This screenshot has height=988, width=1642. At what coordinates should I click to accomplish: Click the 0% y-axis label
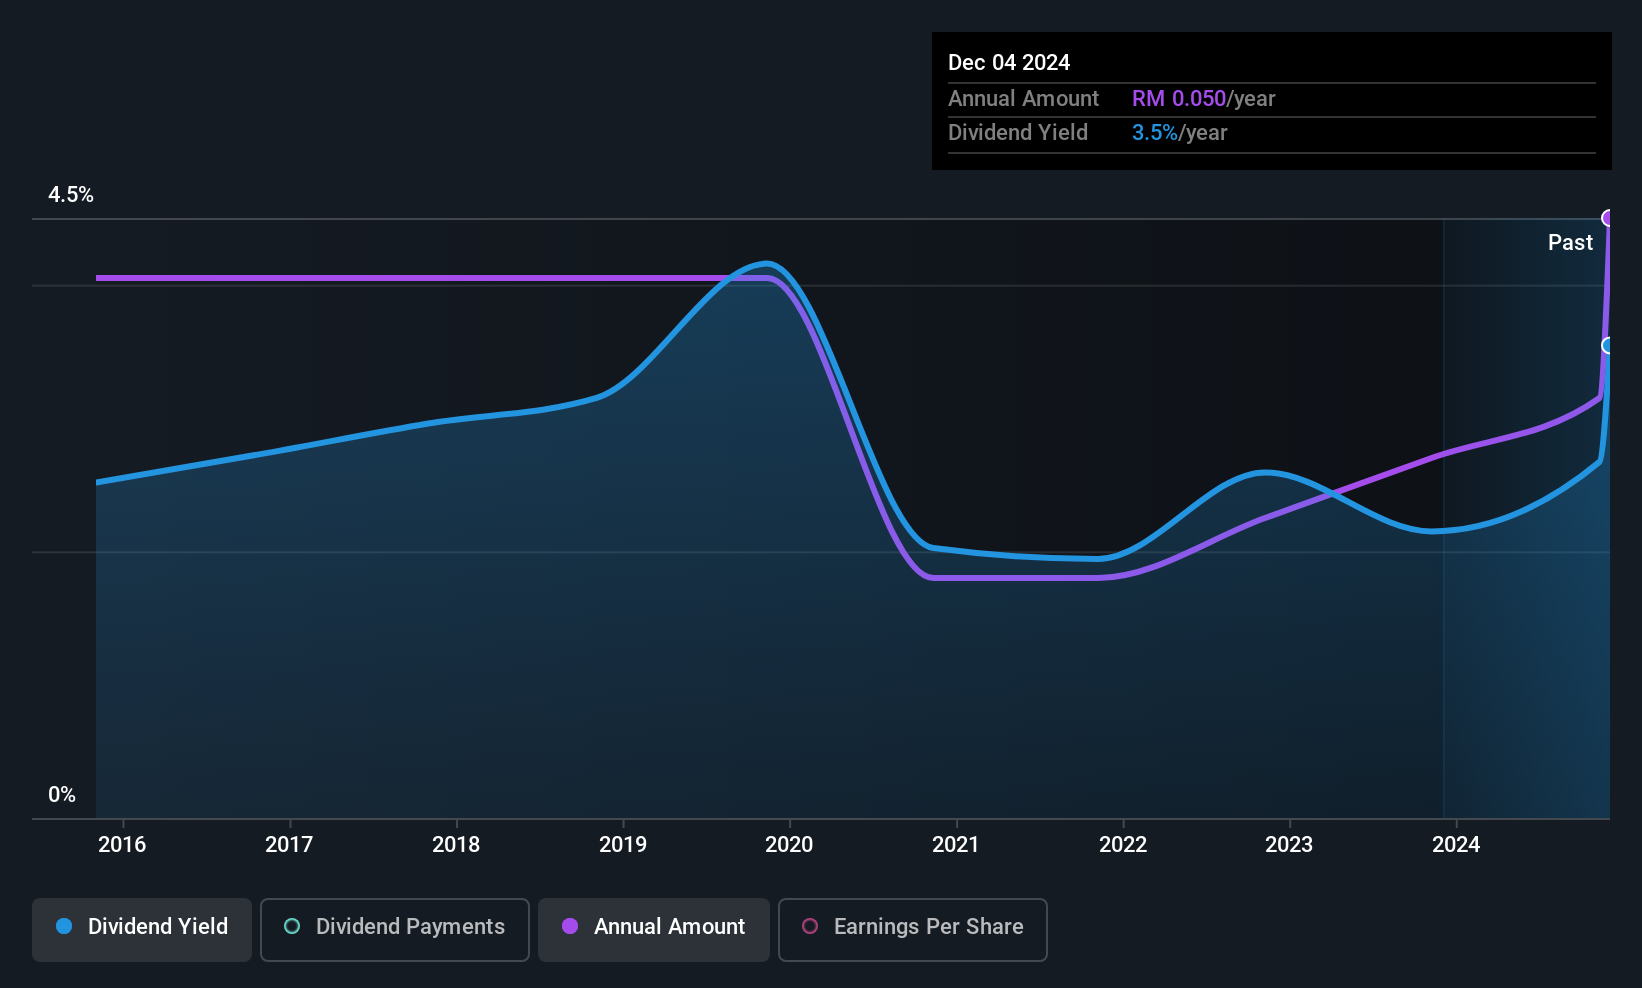point(62,795)
